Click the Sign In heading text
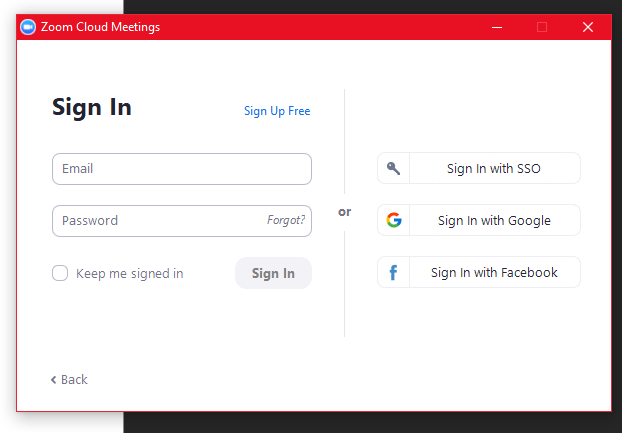622x433 pixels. tap(92, 107)
